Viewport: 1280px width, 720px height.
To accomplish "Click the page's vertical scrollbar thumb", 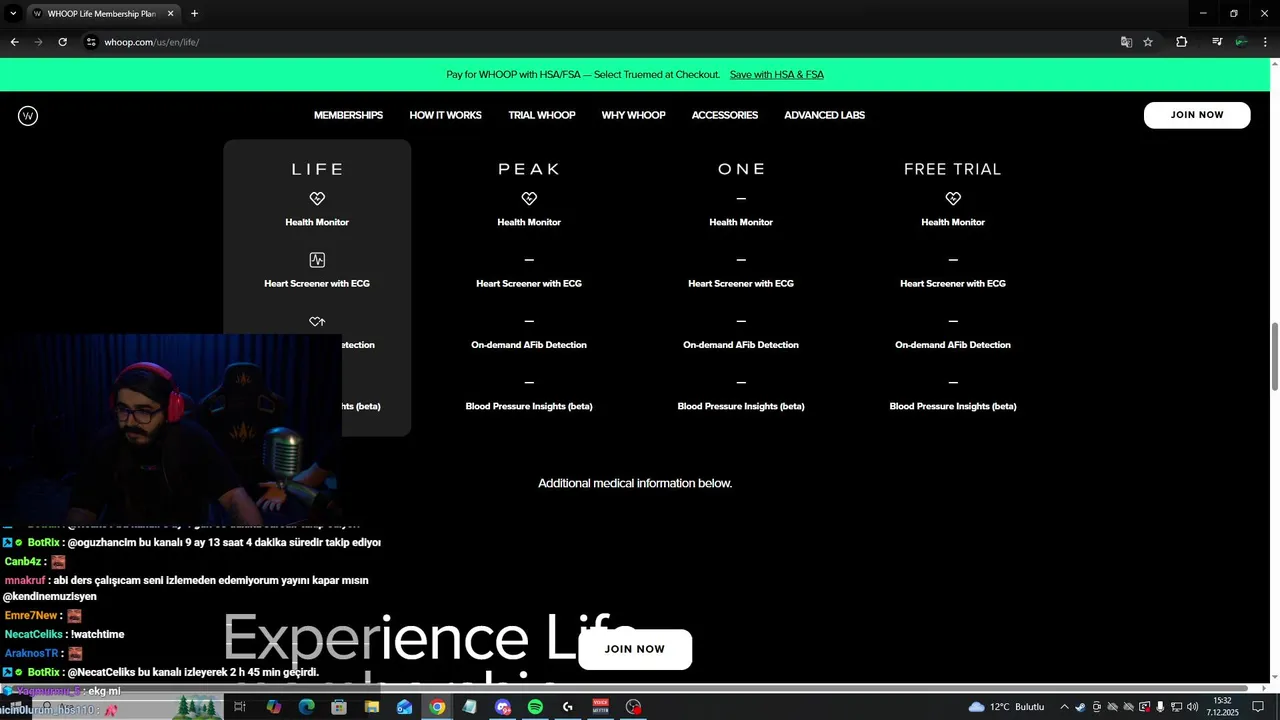I will click(x=1274, y=357).
